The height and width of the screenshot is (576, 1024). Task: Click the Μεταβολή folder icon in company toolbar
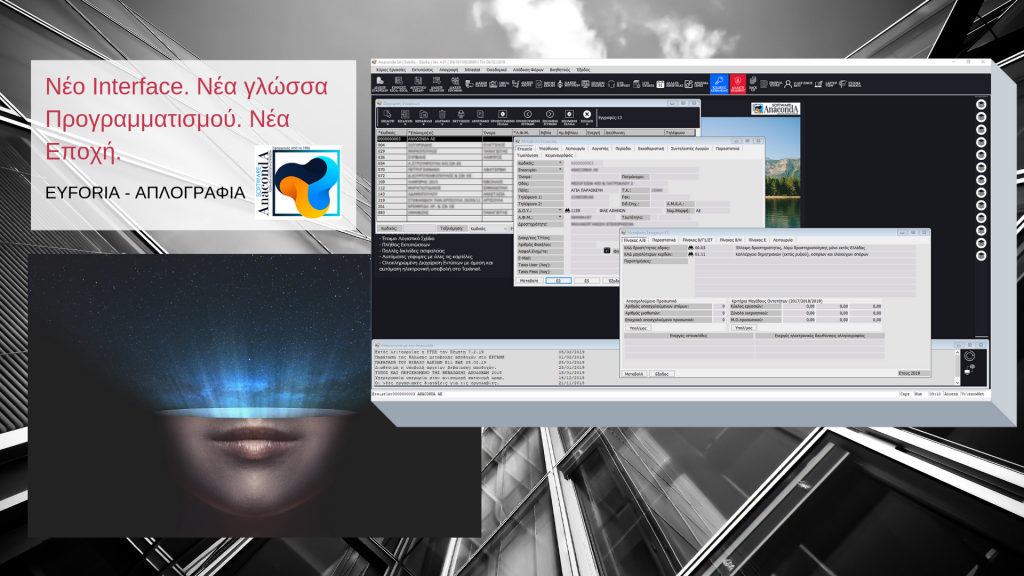423,116
